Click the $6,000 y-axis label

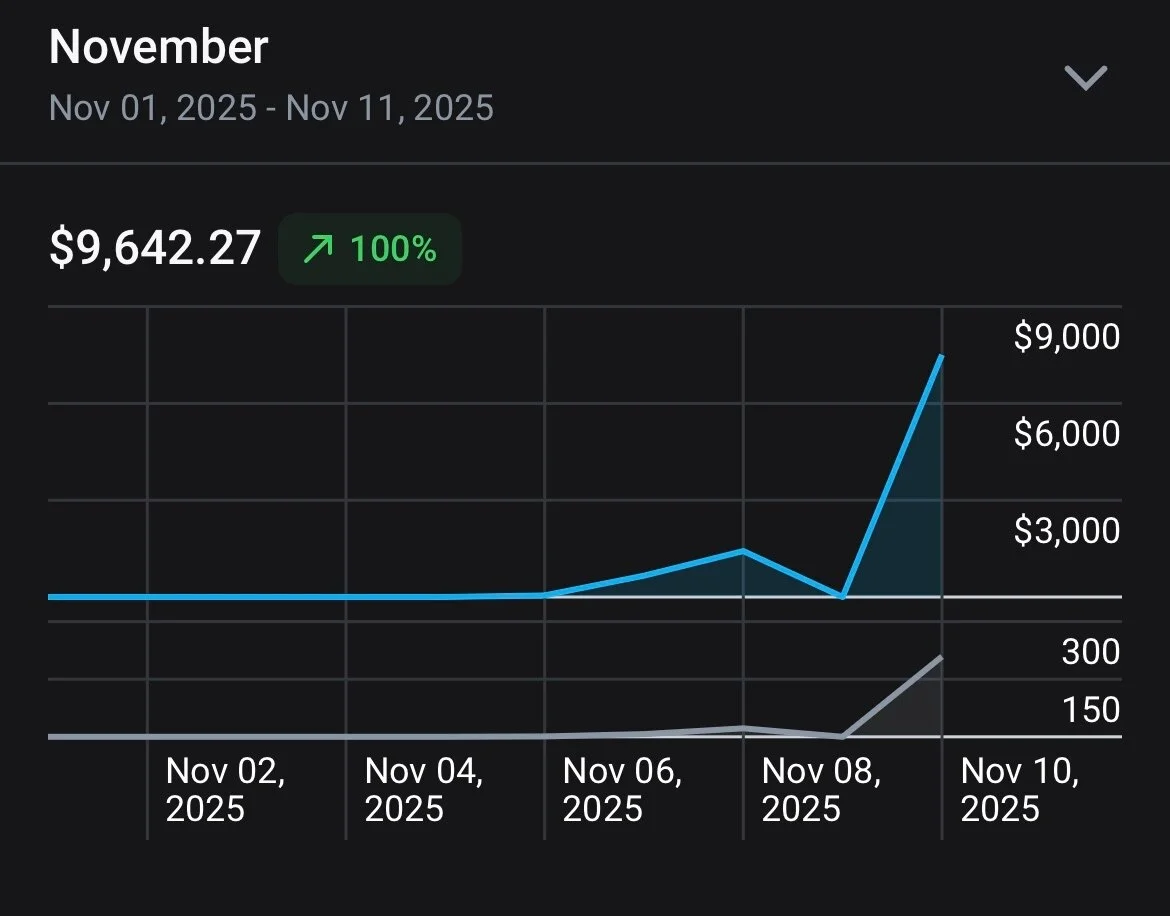(x=1066, y=434)
